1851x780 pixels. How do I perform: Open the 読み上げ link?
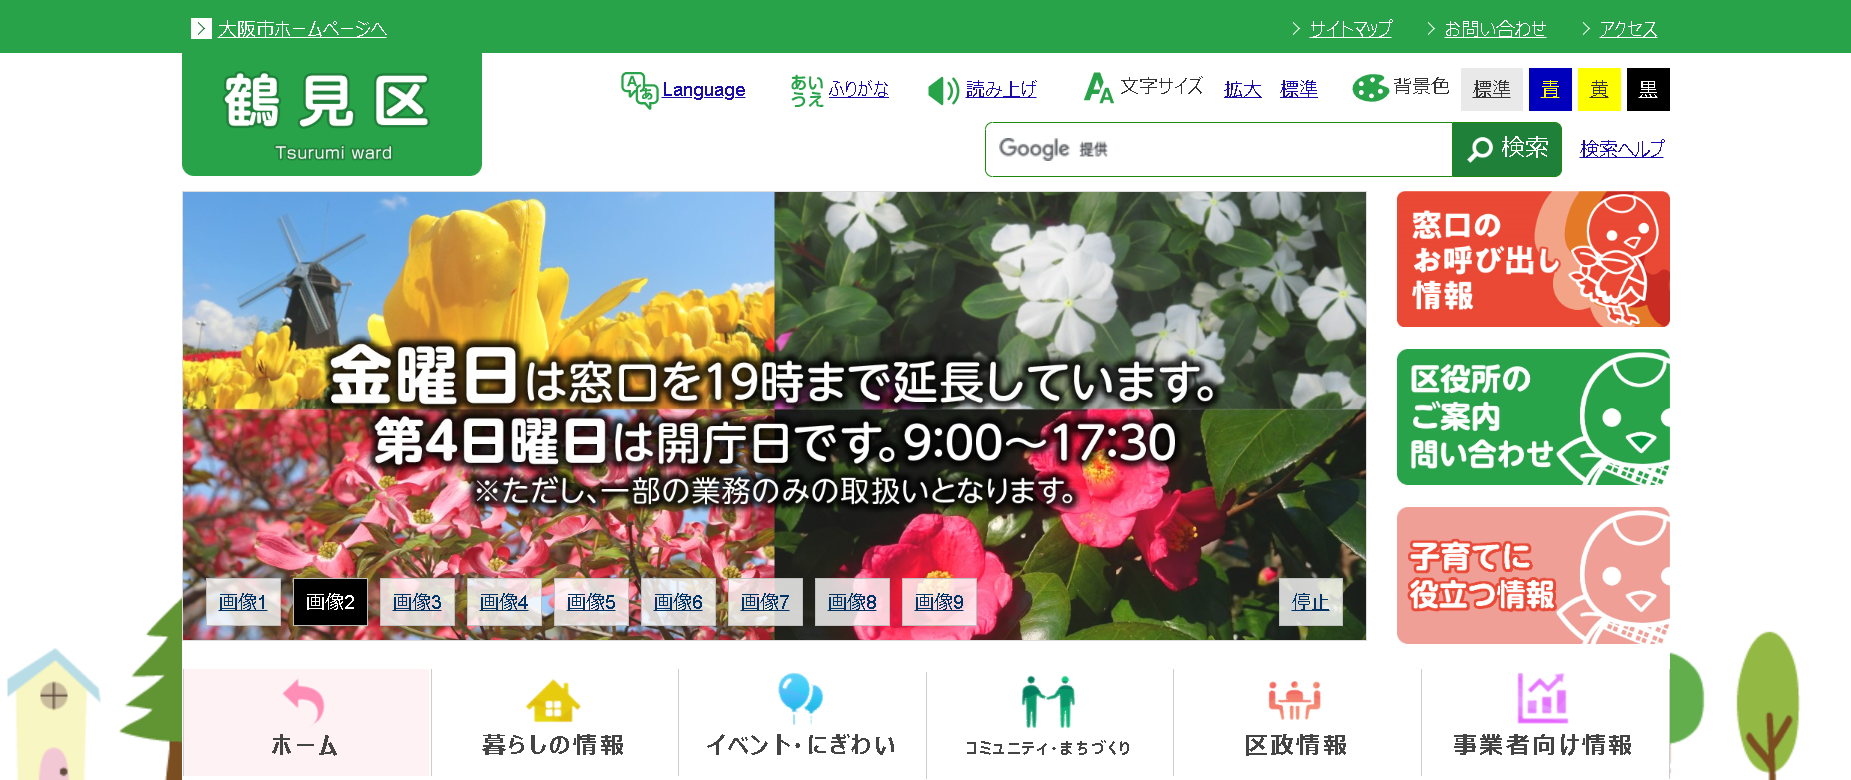1001,90
